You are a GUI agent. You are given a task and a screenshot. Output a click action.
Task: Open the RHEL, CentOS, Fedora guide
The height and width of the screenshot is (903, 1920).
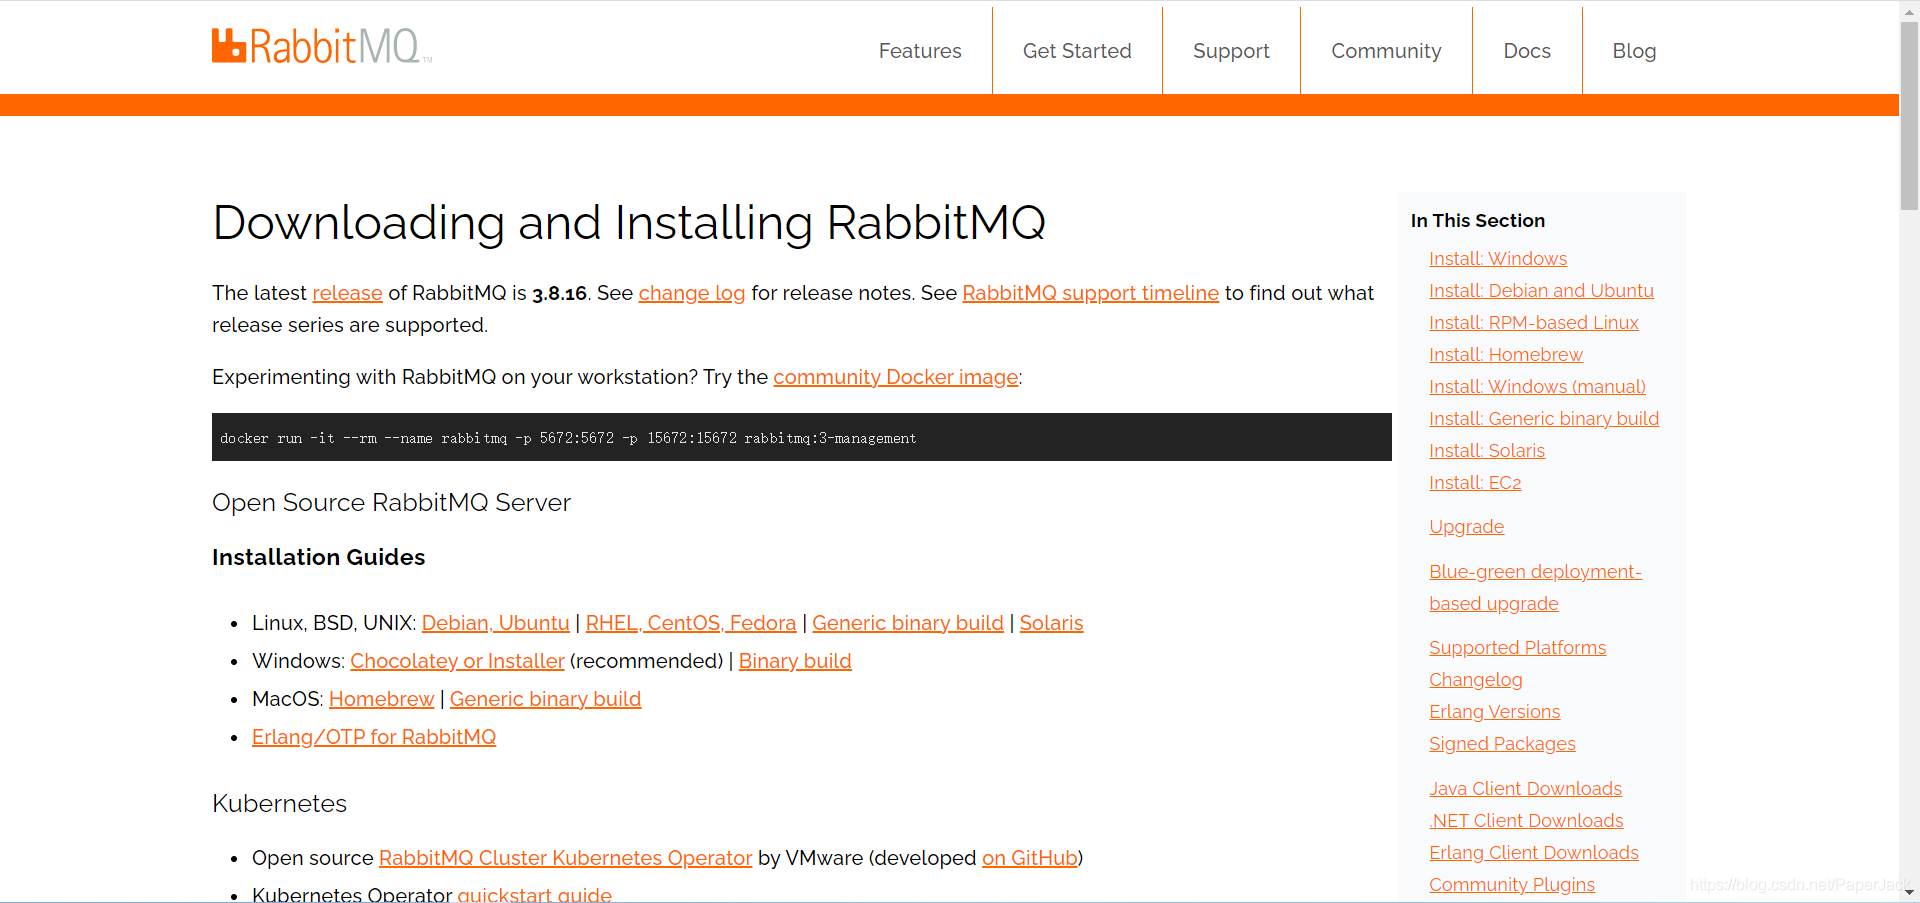691,623
